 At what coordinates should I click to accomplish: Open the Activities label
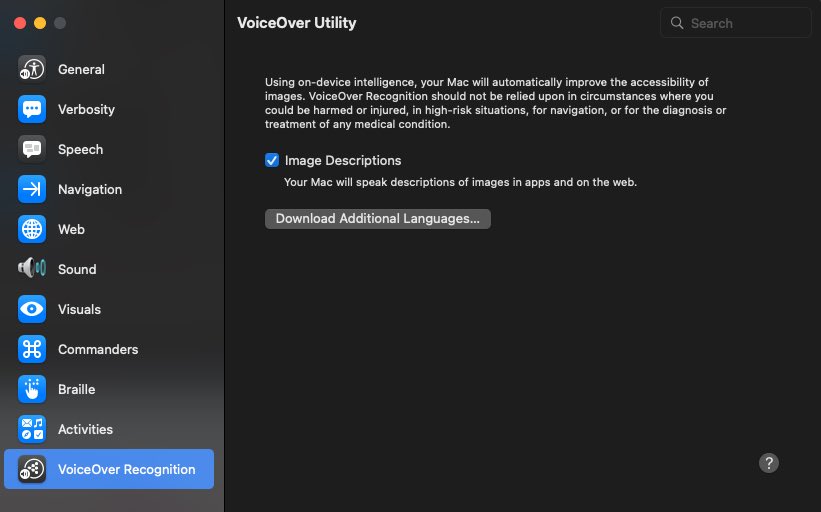[85, 429]
